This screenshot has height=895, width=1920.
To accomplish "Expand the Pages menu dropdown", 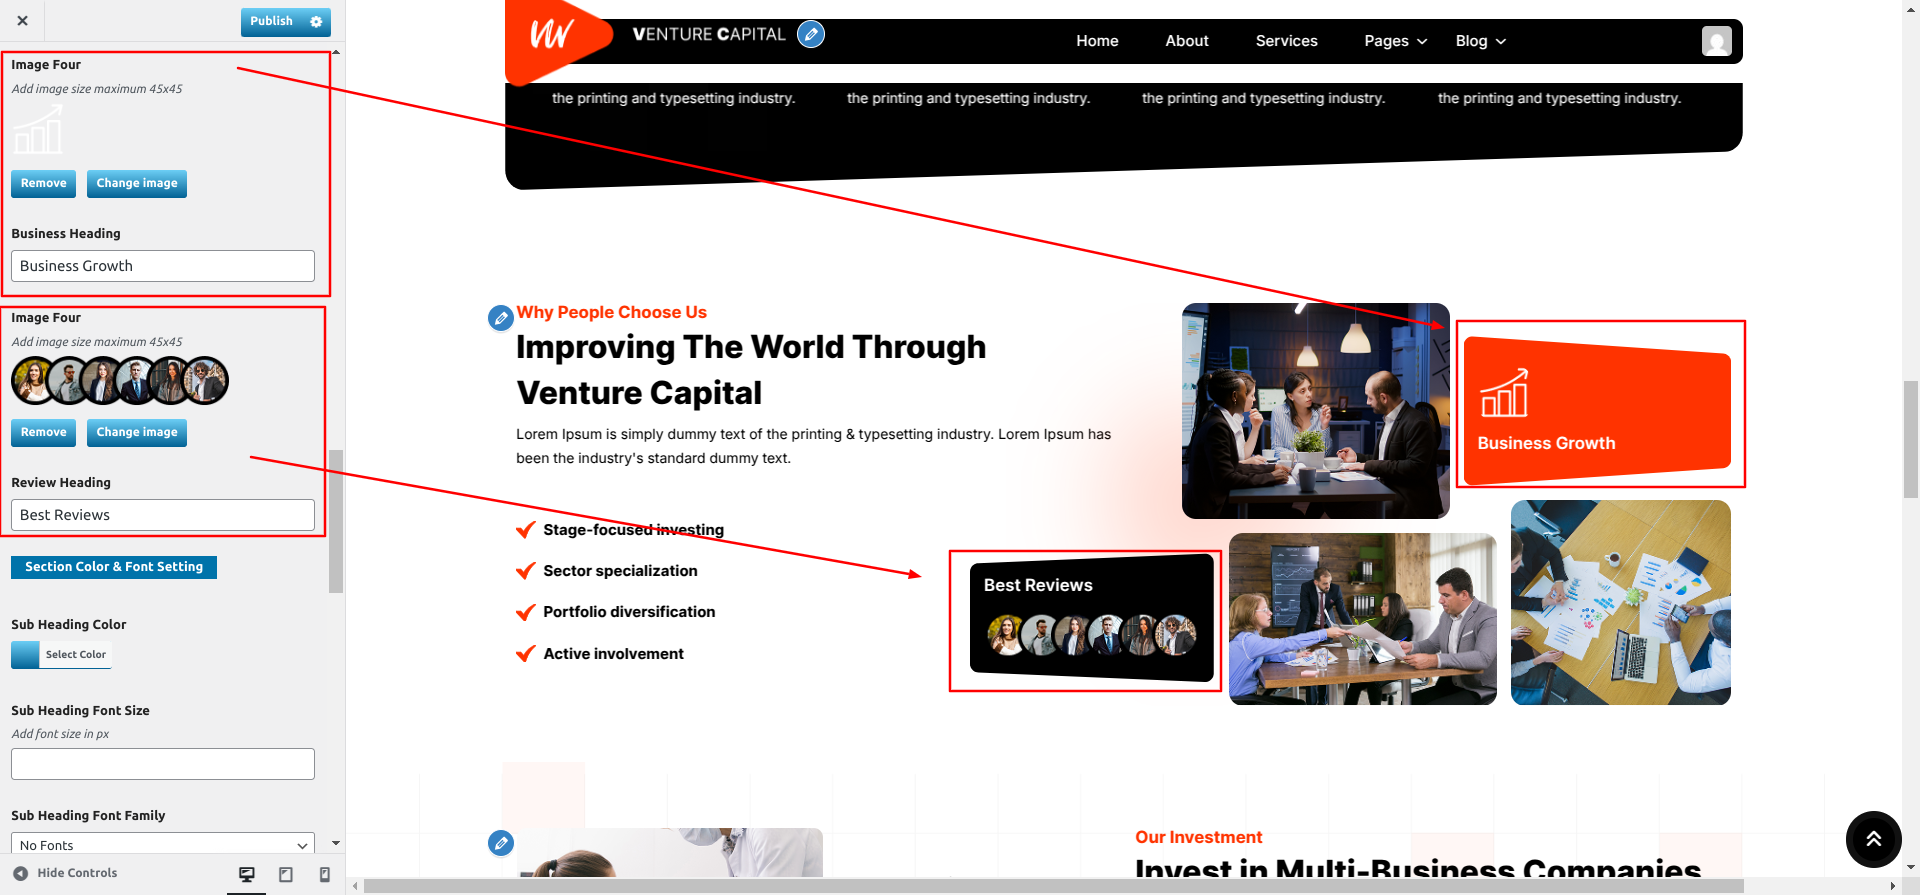I will pyautogui.click(x=1395, y=41).
